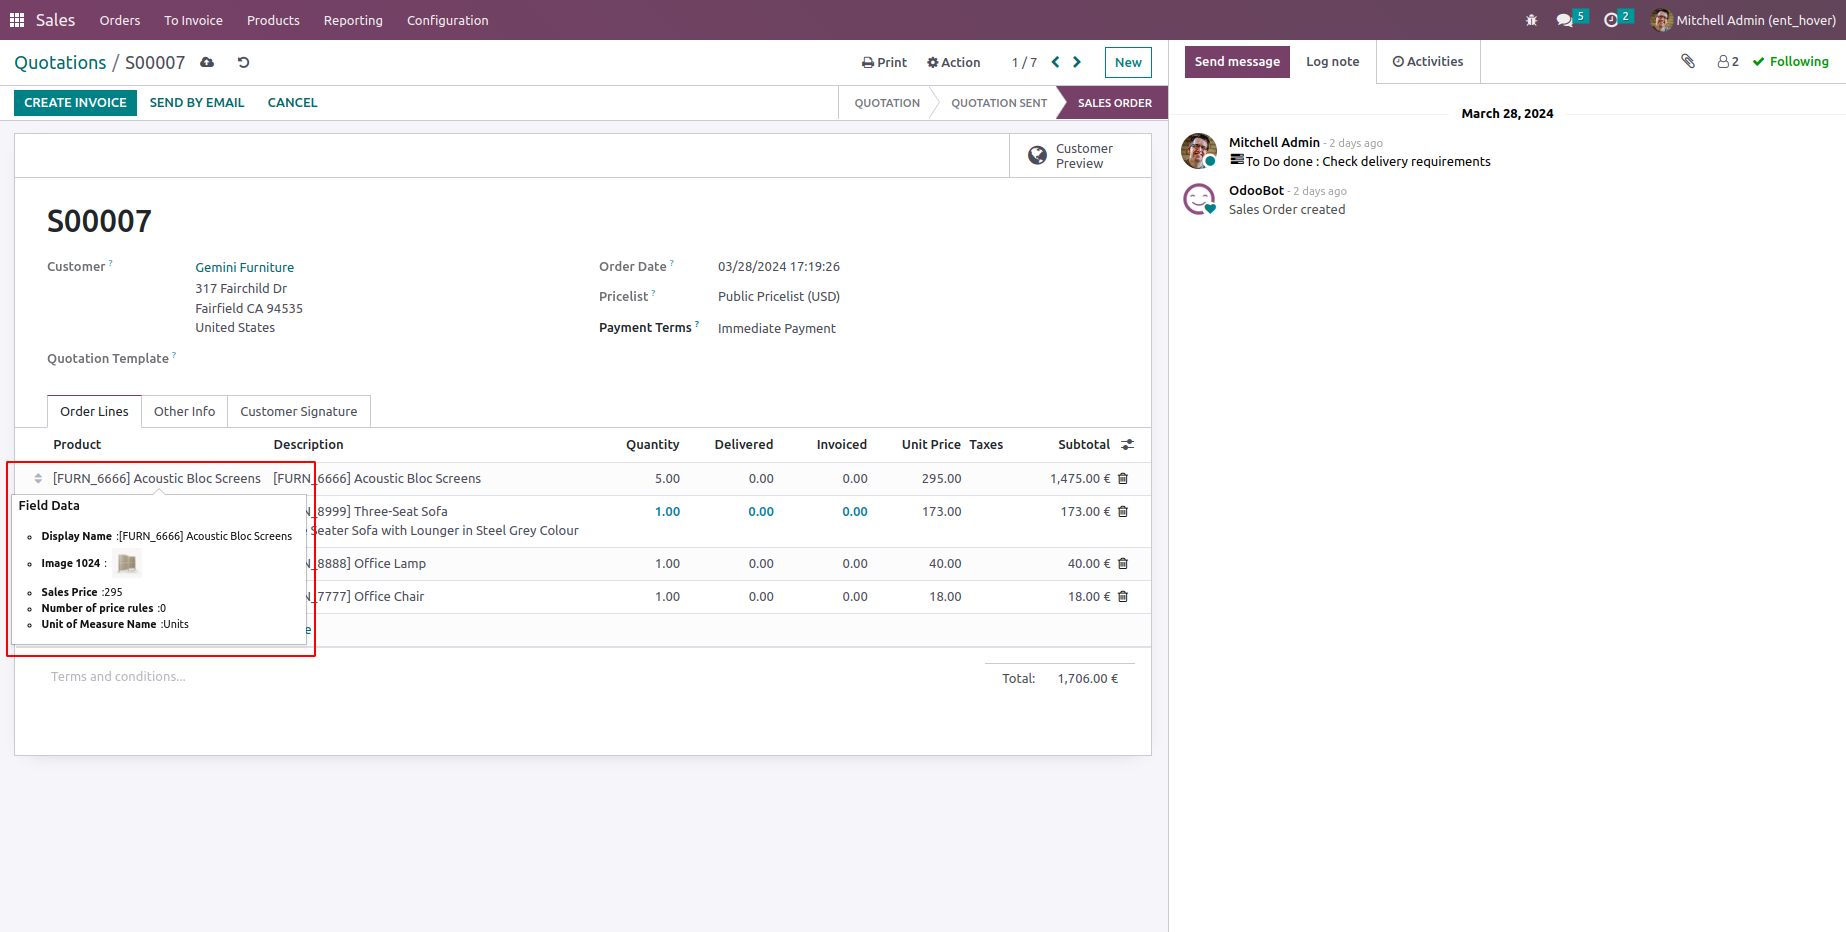Click the debug bug icon in navbar
This screenshot has height=932, width=1846.
[x=1531, y=20]
